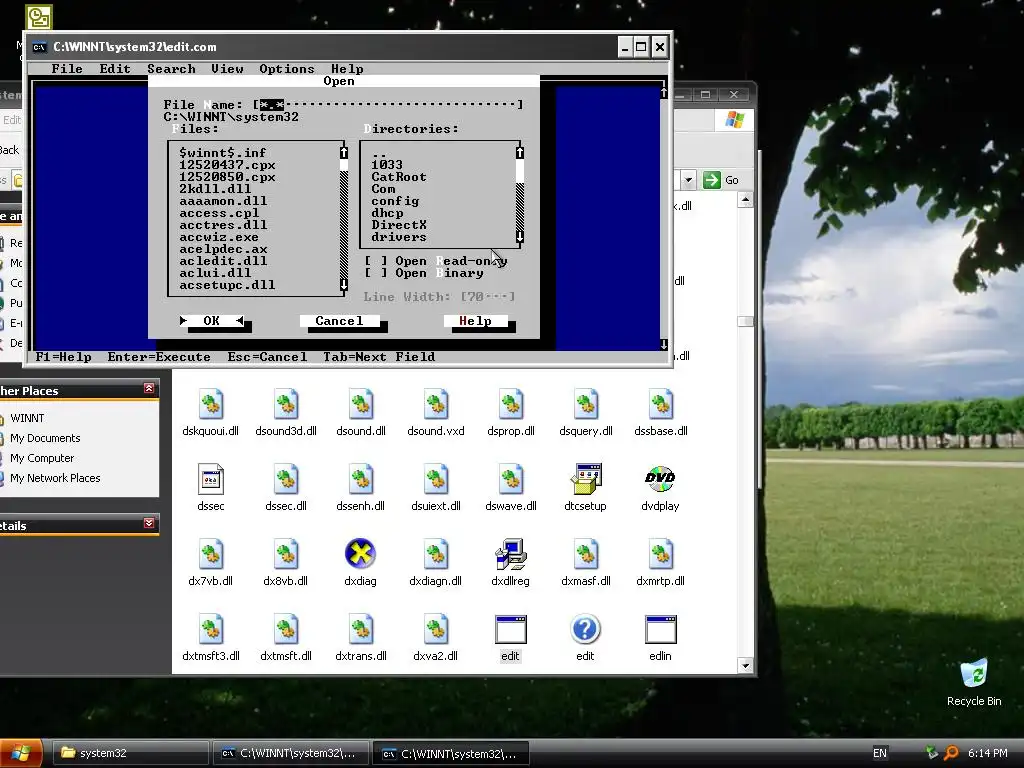The image size is (1024, 768).
Task: Select the dsprop.dll file icon
Action: tap(511, 404)
